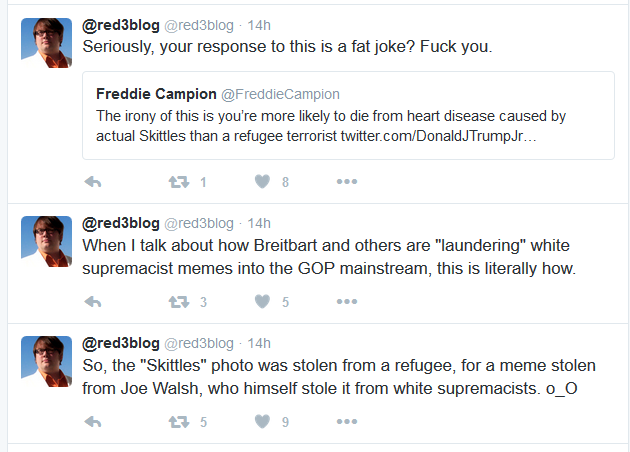Open the twitter.com/DonaldJTrumpJr link
This screenshot has height=452, width=630.
pos(438,136)
